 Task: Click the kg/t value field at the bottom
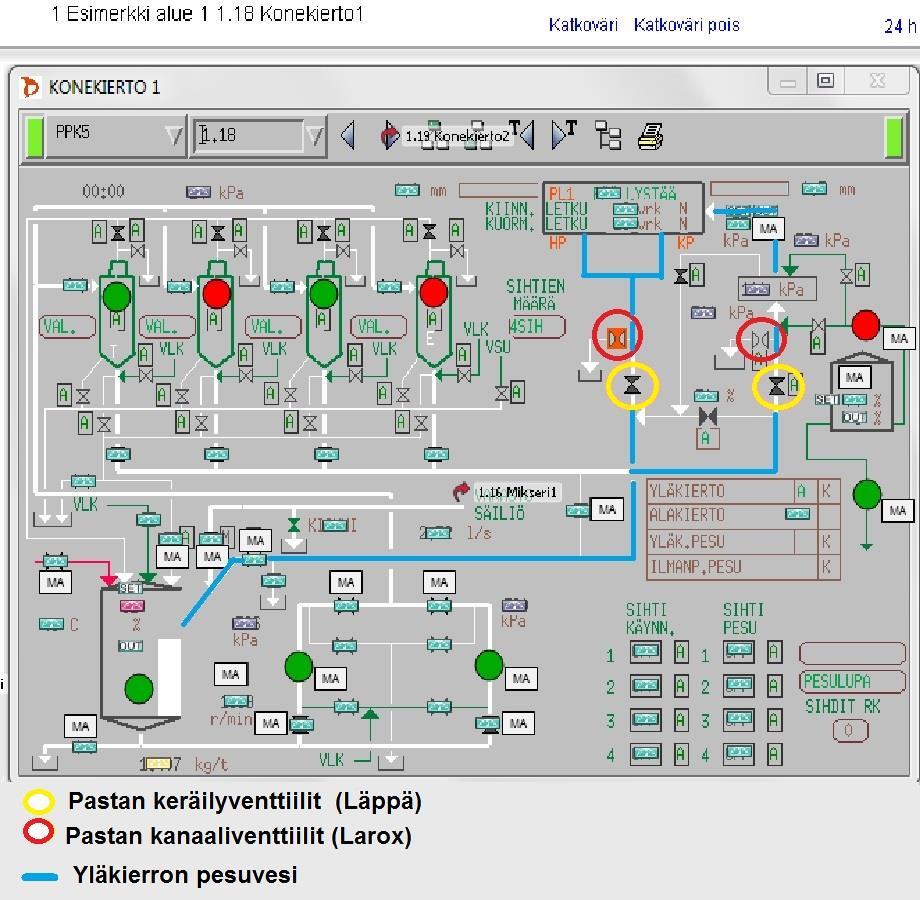pyautogui.click(x=161, y=764)
